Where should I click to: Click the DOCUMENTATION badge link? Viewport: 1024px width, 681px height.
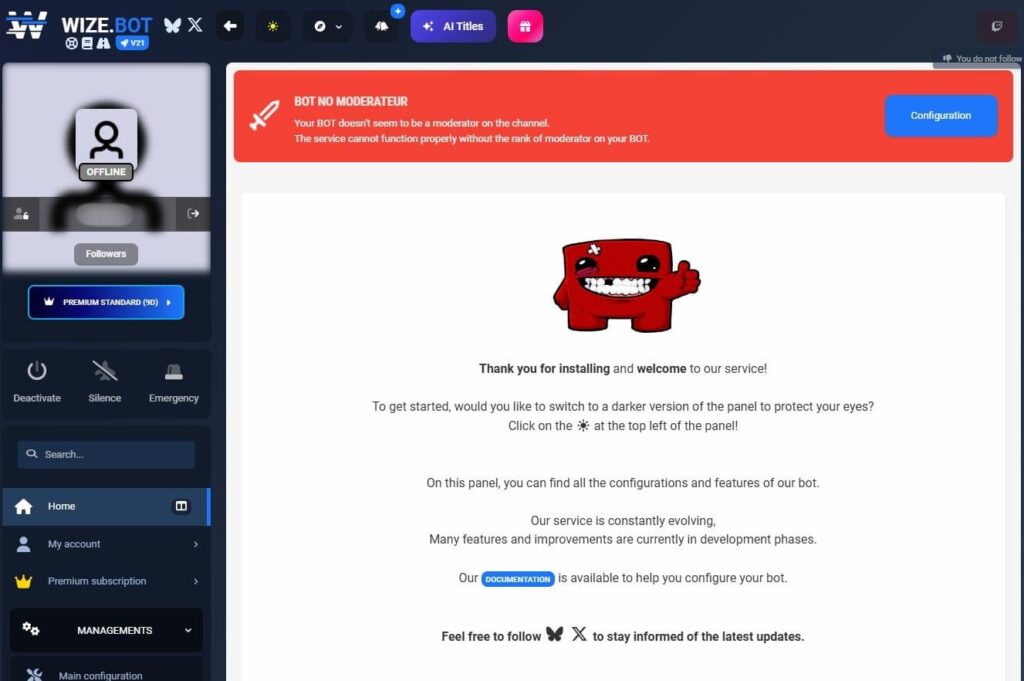518,579
